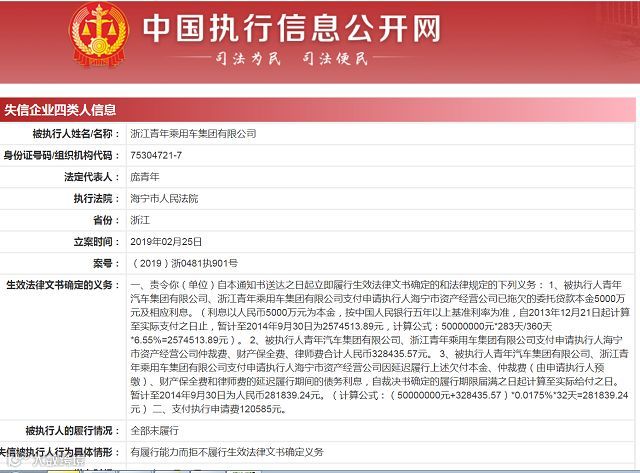Click the final obligation line 二、支付执行申请费120585元
The image size is (640, 473).
point(219,409)
